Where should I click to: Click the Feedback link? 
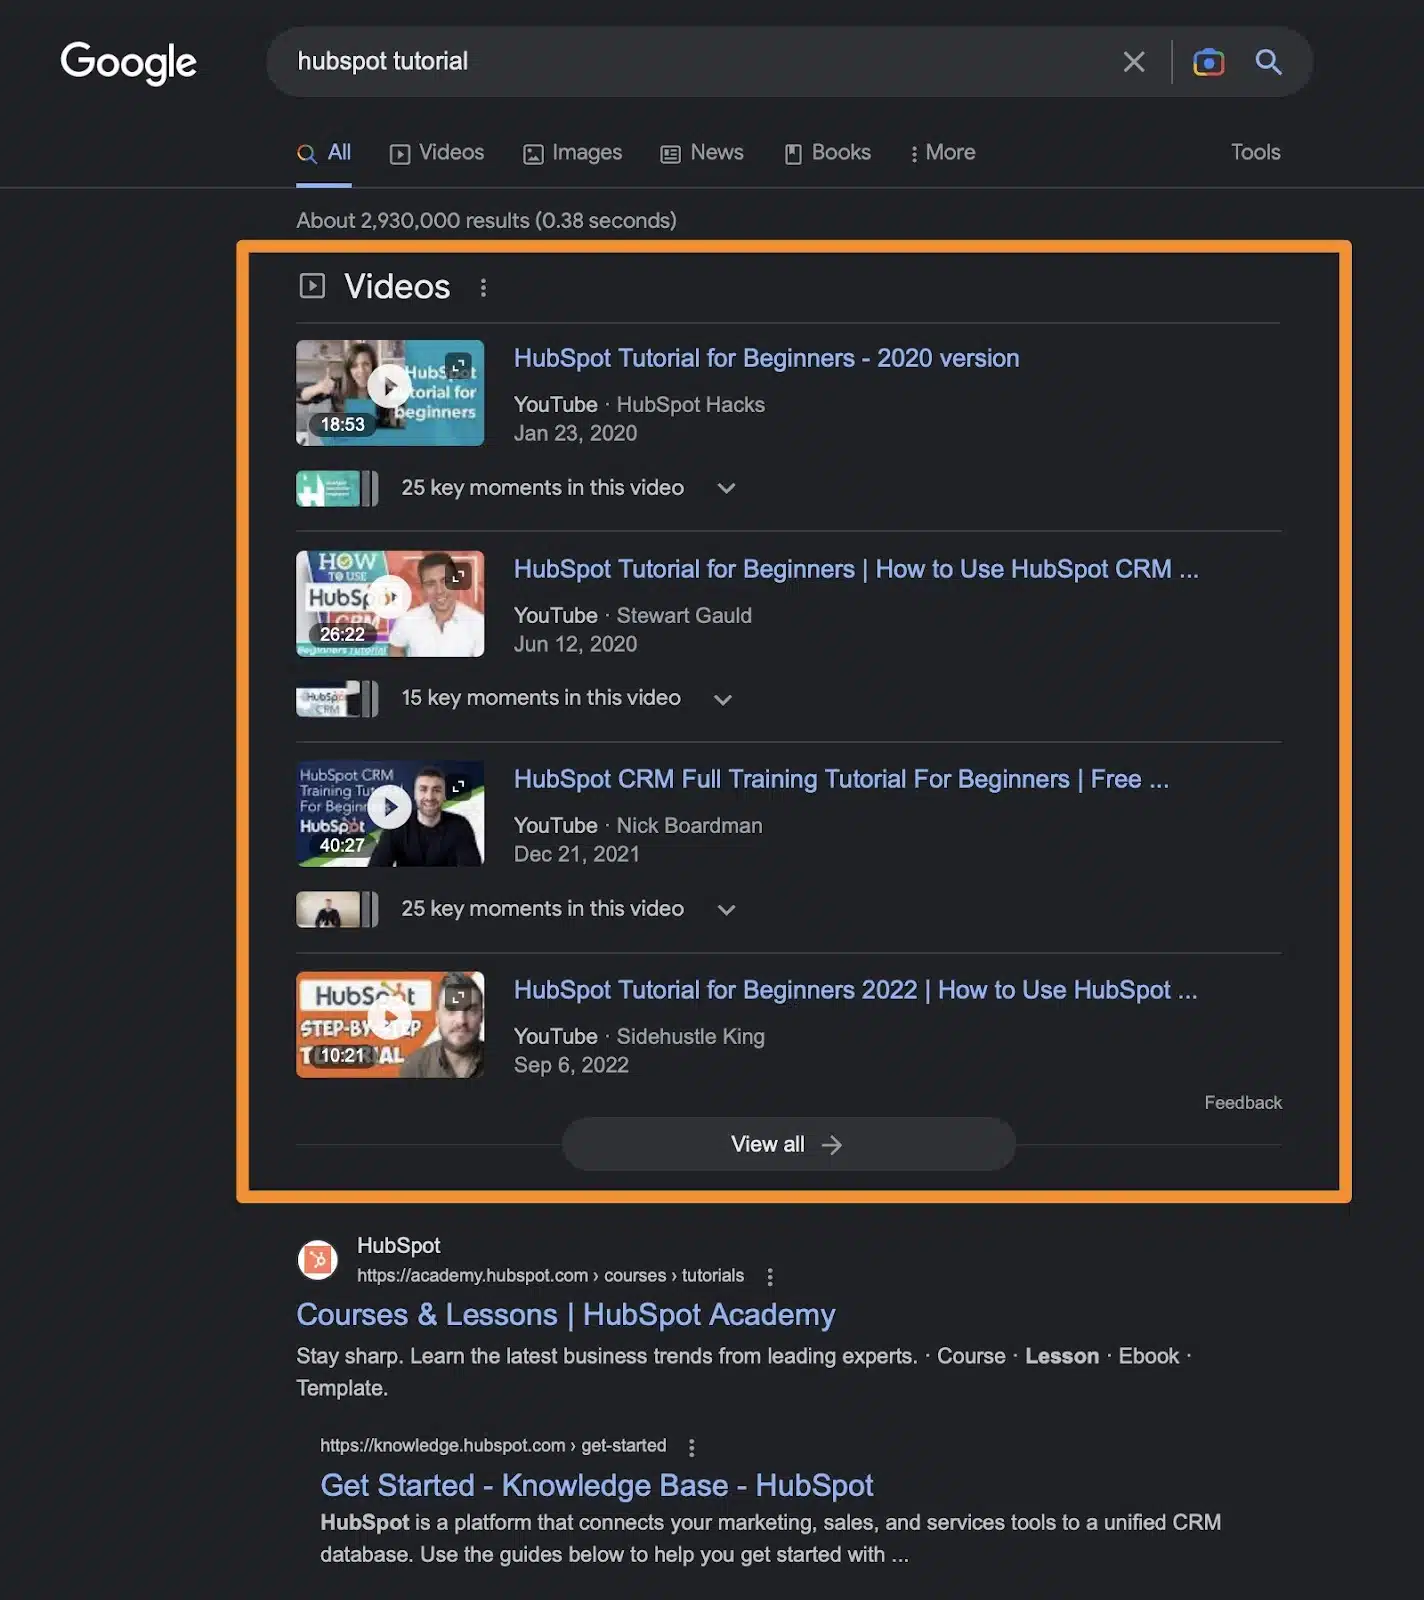click(1242, 1102)
